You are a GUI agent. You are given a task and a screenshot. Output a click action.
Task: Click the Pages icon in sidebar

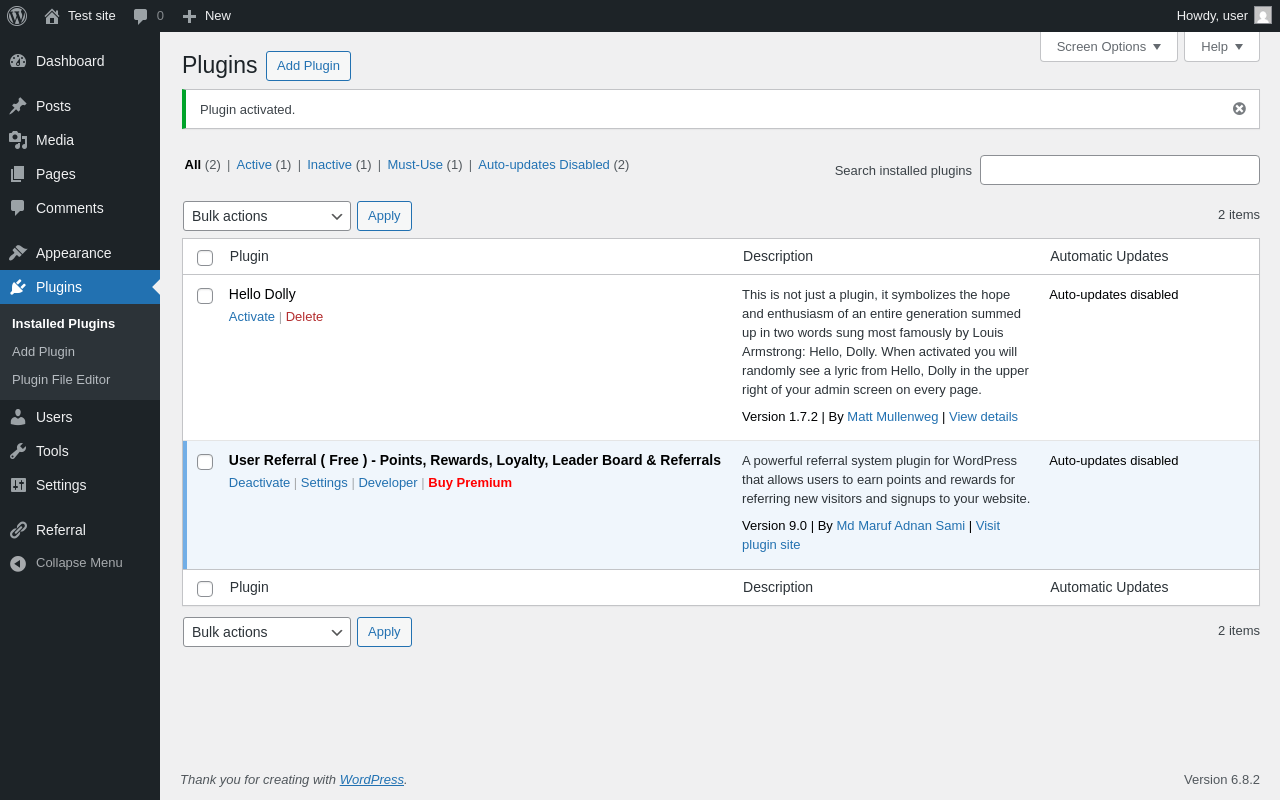18,174
